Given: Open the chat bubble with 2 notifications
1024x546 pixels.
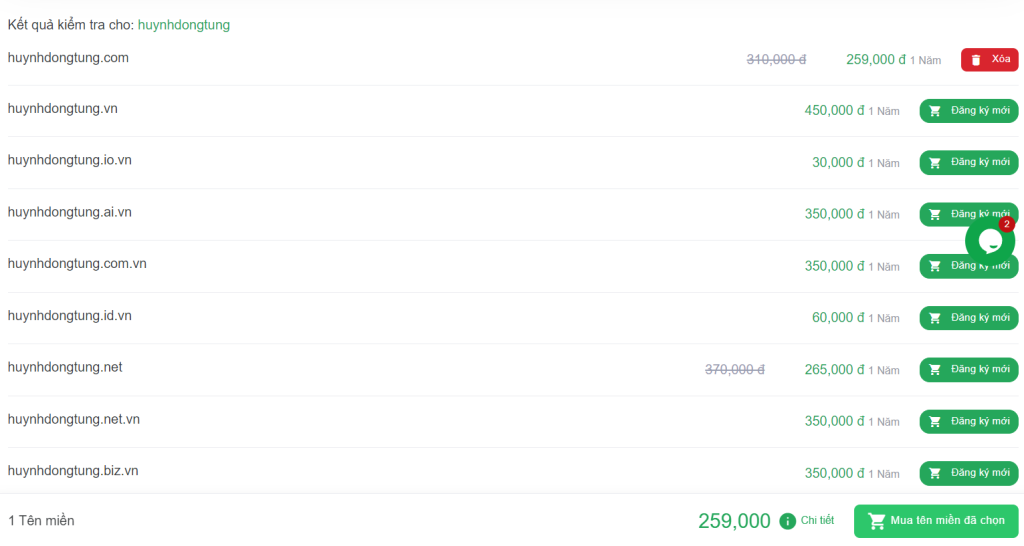Looking at the screenshot, I should (990, 240).
